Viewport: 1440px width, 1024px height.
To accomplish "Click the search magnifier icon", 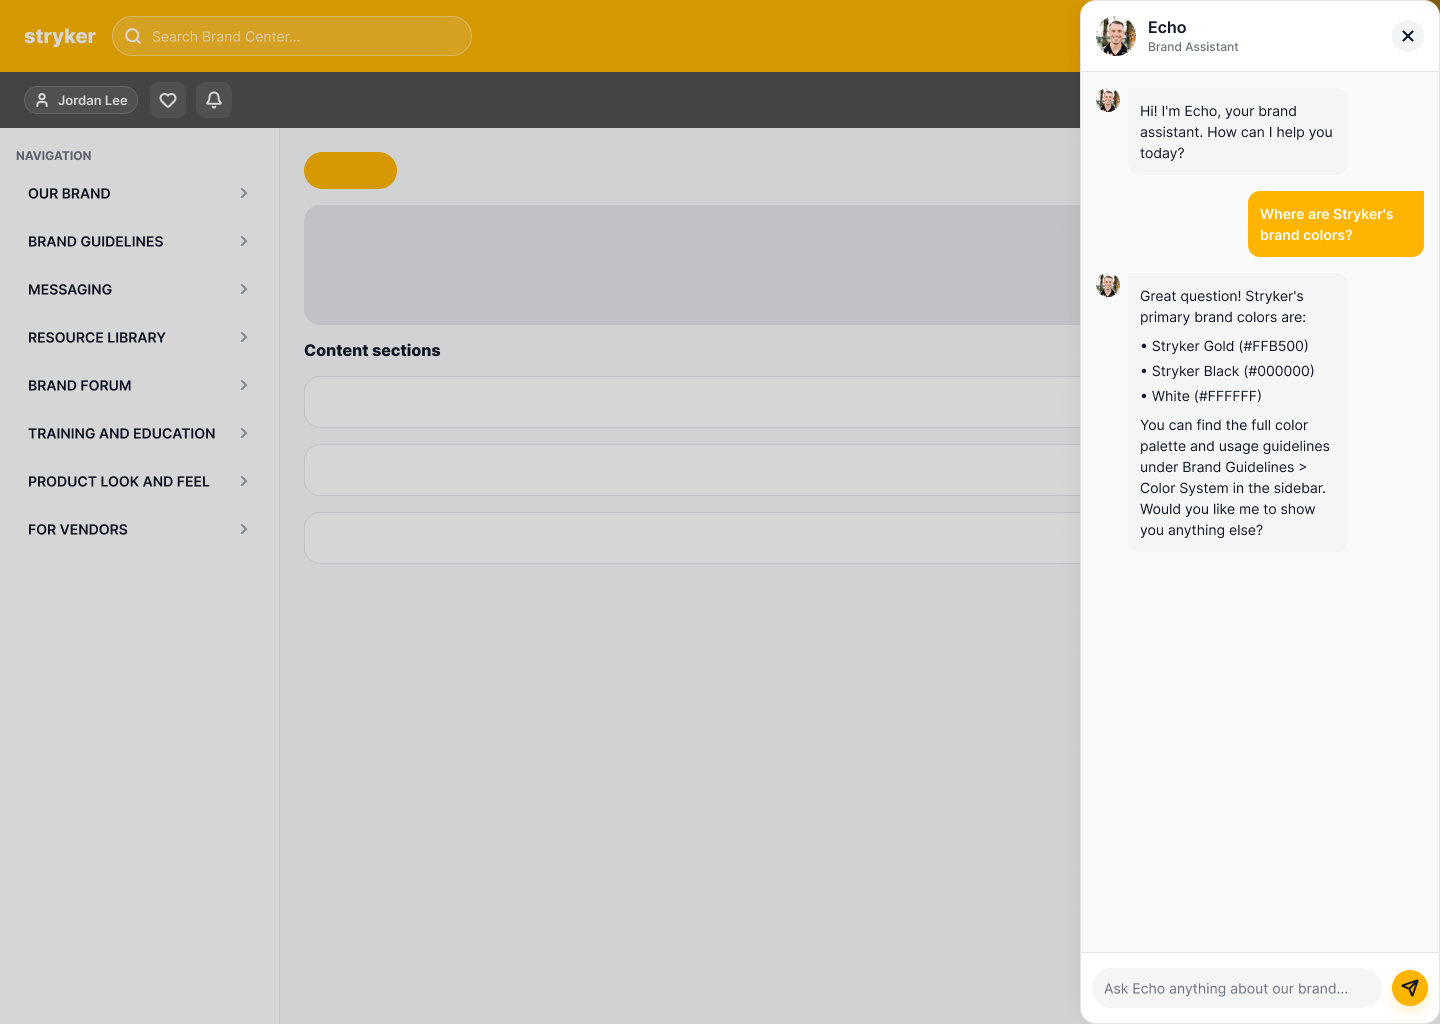I will [133, 36].
